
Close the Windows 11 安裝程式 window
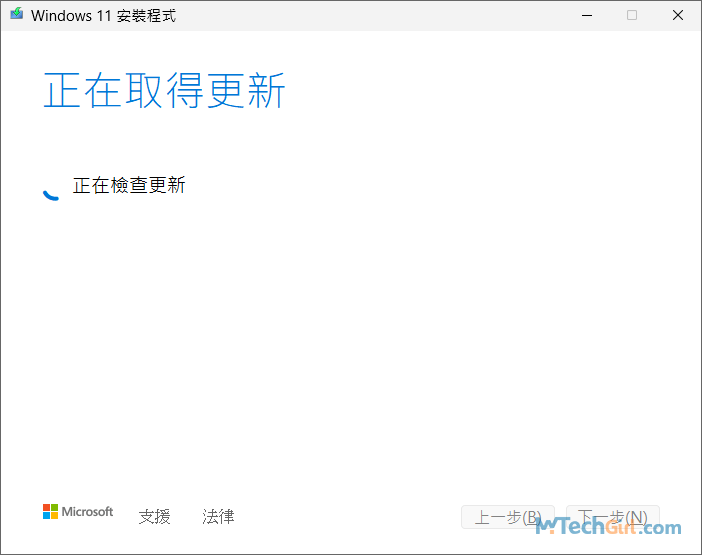(x=678, y=15)
